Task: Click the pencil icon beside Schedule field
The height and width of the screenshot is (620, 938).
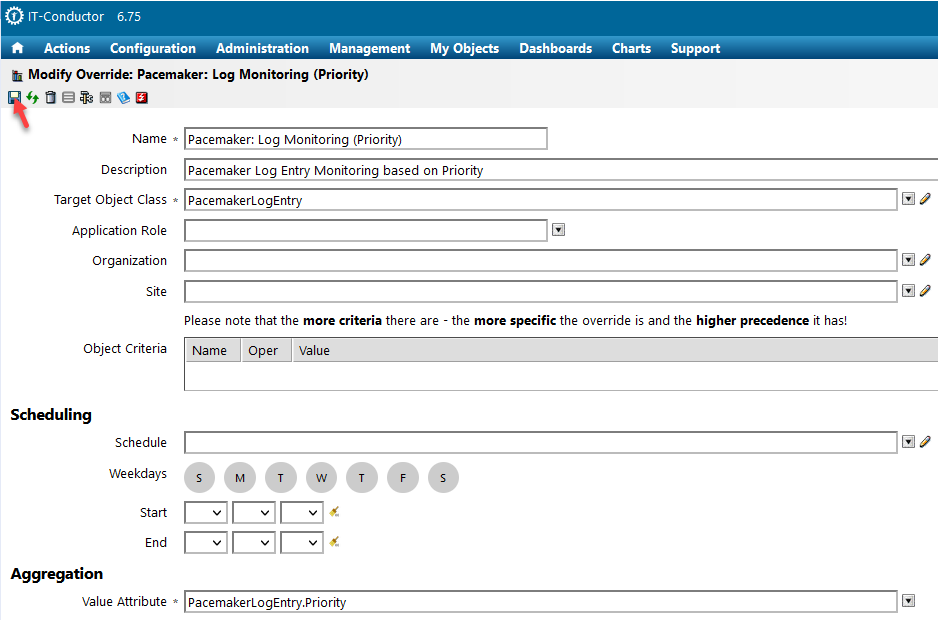Action: 925,441
